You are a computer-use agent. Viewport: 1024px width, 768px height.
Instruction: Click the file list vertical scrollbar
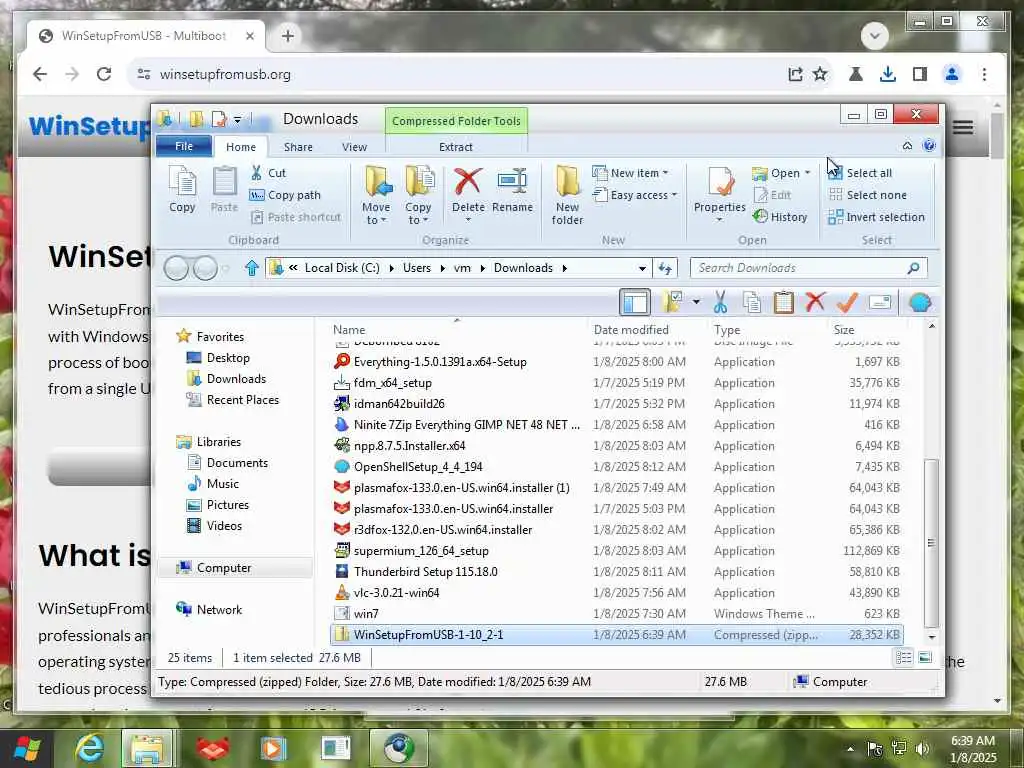[x=932, y=543]
